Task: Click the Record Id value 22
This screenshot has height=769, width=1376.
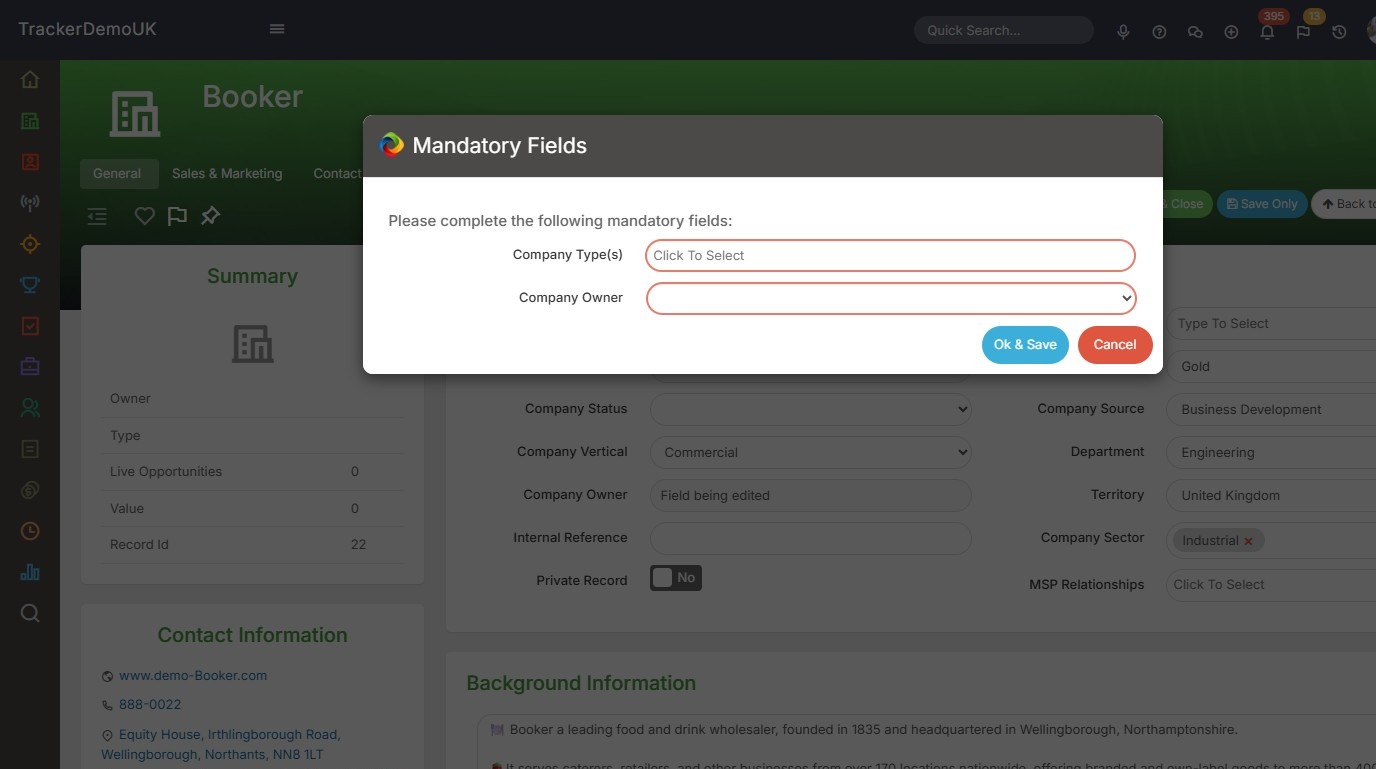Action: (358, 545)
